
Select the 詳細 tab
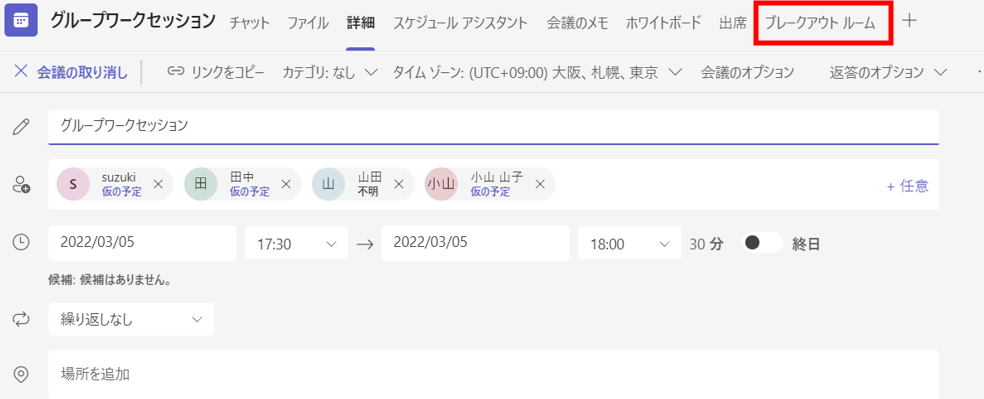(360, 23)
